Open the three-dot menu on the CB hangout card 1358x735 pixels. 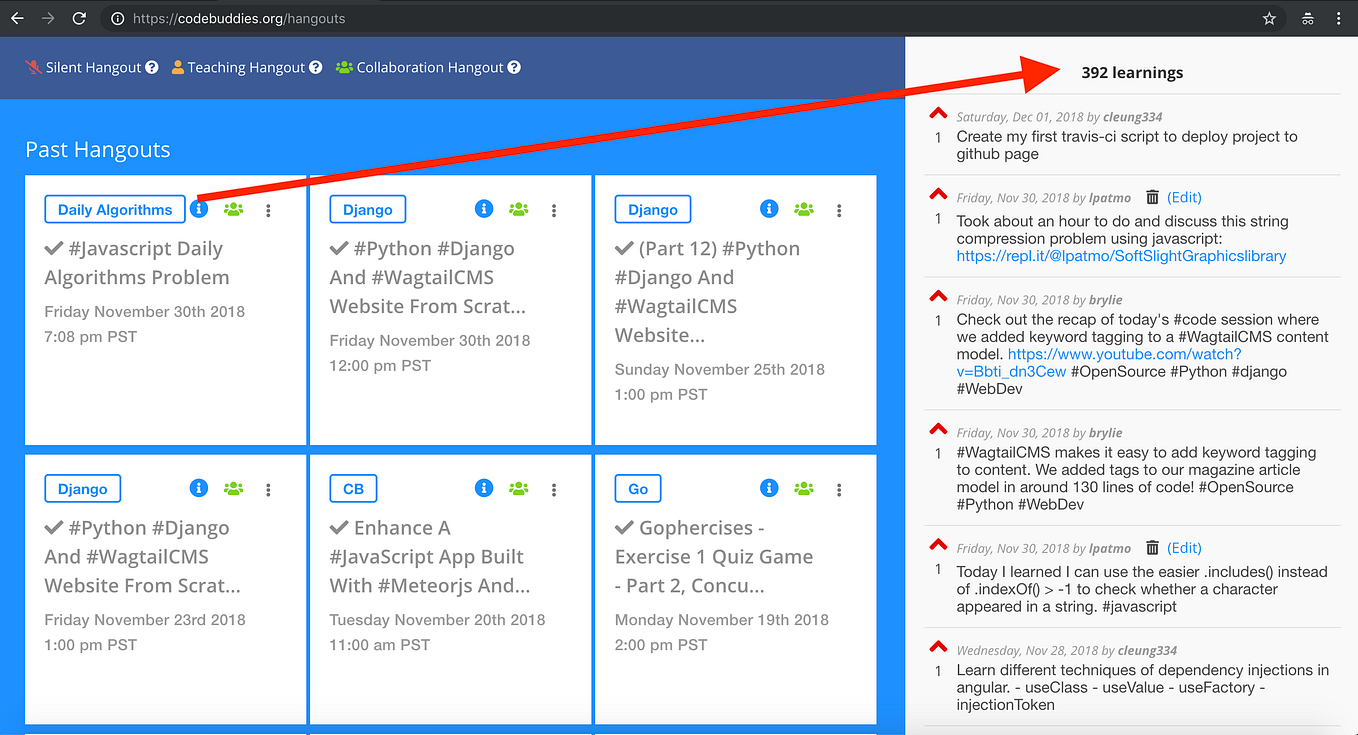coord(553,488)
